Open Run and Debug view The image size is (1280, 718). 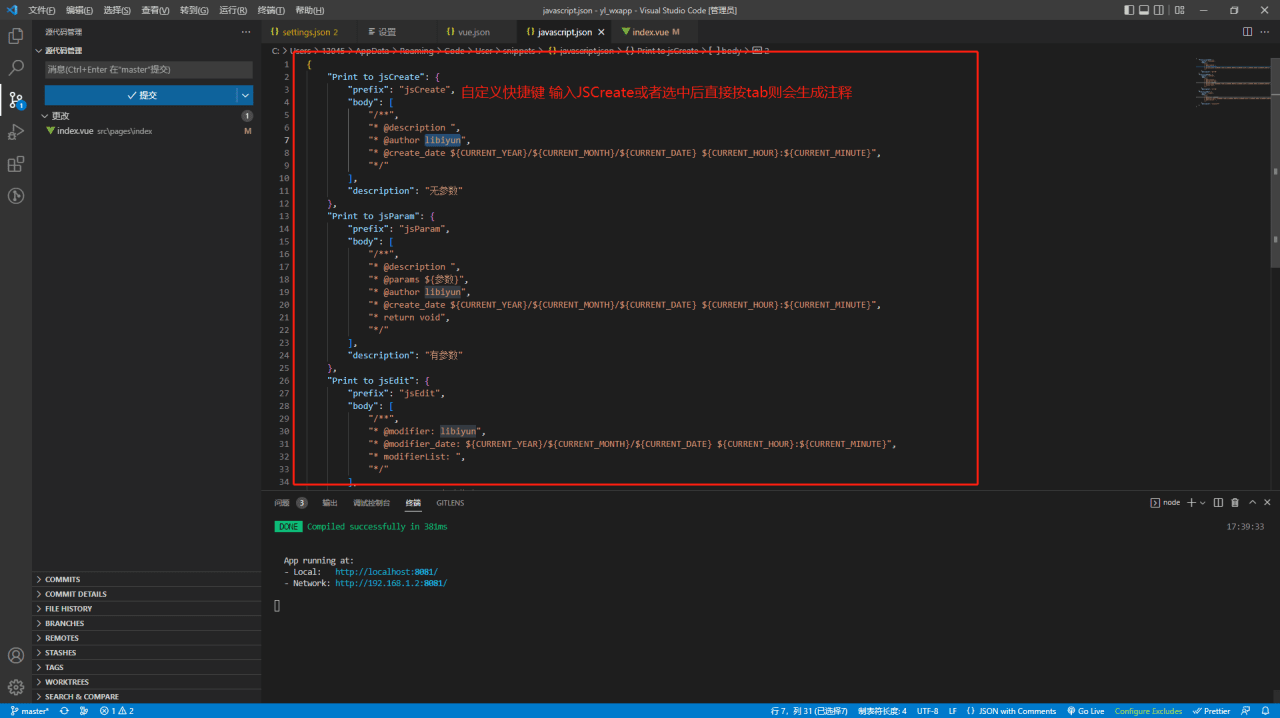point(16,132)
